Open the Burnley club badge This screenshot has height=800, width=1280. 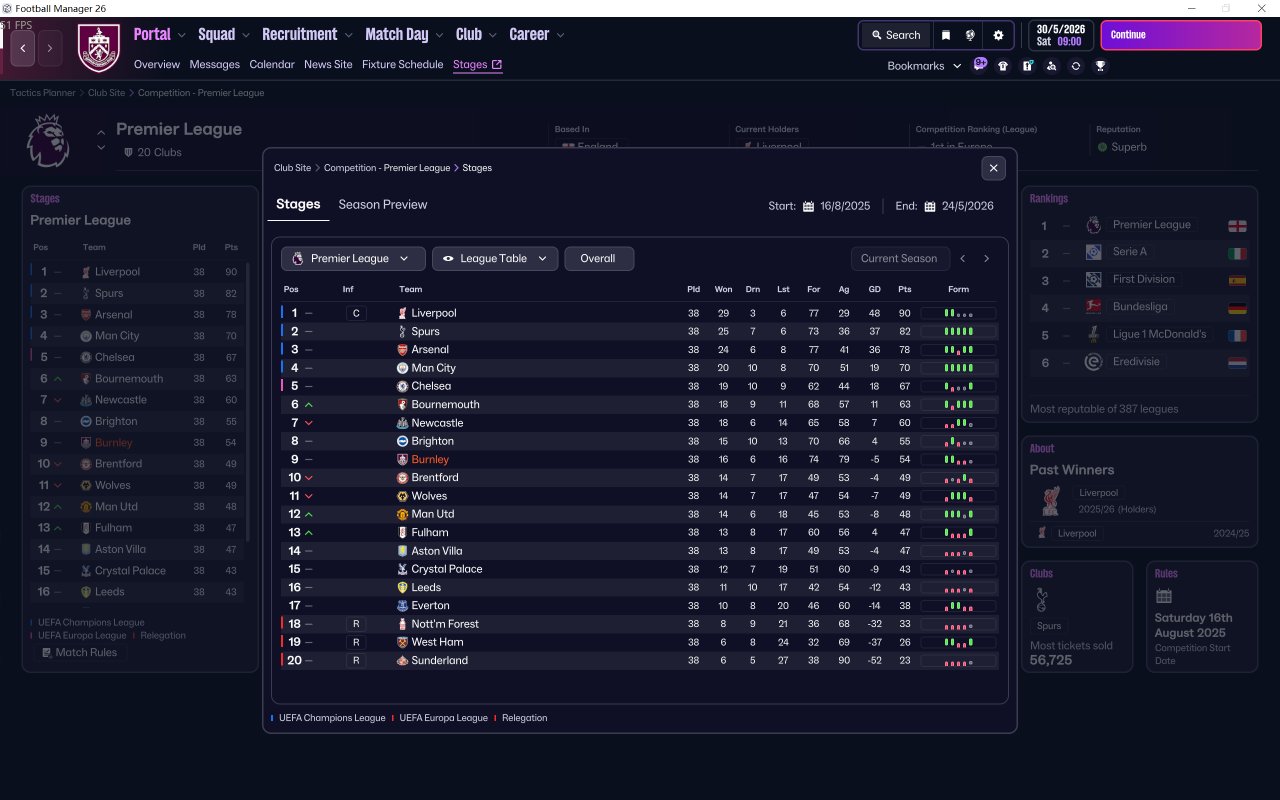[x=98, y=48]
